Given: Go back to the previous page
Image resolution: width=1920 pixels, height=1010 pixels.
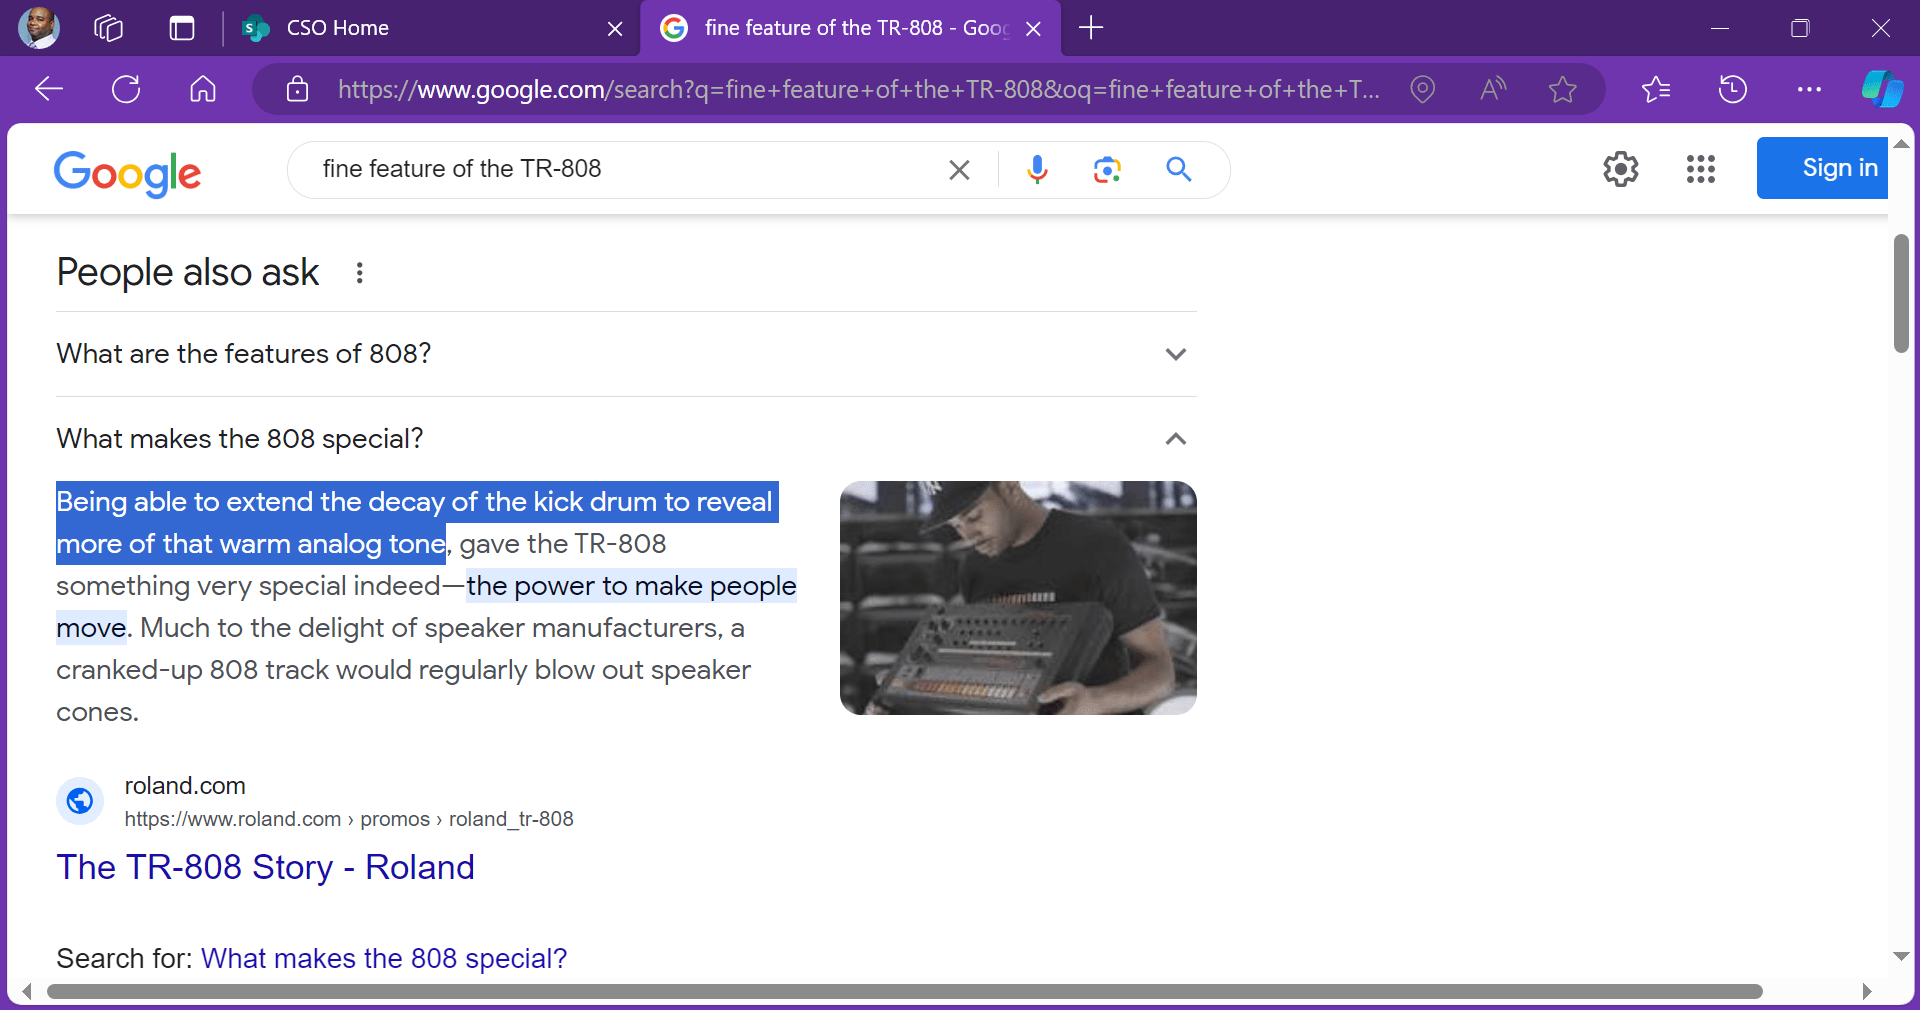Looking at the screenshot, I should (49, 89).
